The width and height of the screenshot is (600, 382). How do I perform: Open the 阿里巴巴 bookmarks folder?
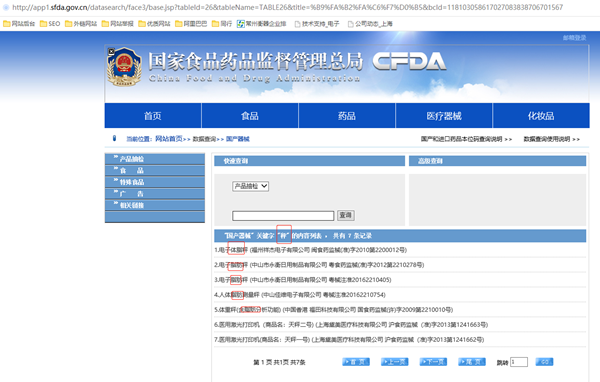click(x=191, y=24)
